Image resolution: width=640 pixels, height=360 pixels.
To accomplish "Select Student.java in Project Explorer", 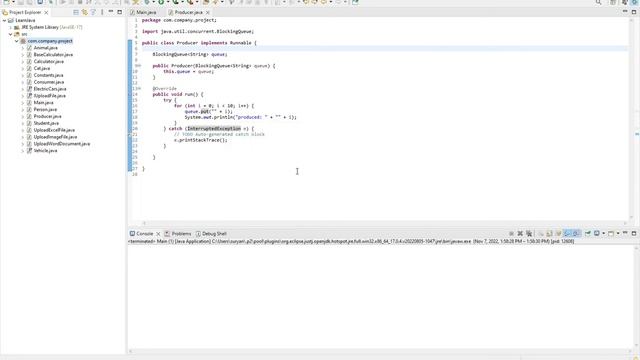I will [46, 123].
